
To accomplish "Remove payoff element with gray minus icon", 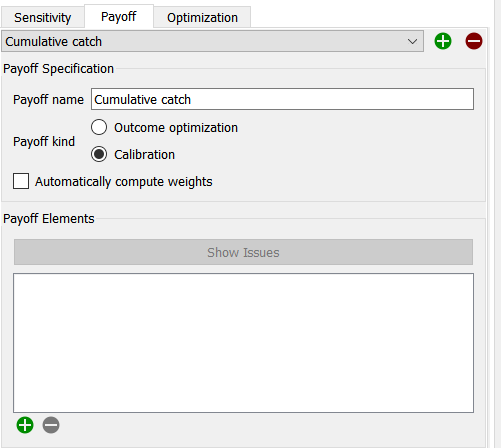I will tap(51, 425).
